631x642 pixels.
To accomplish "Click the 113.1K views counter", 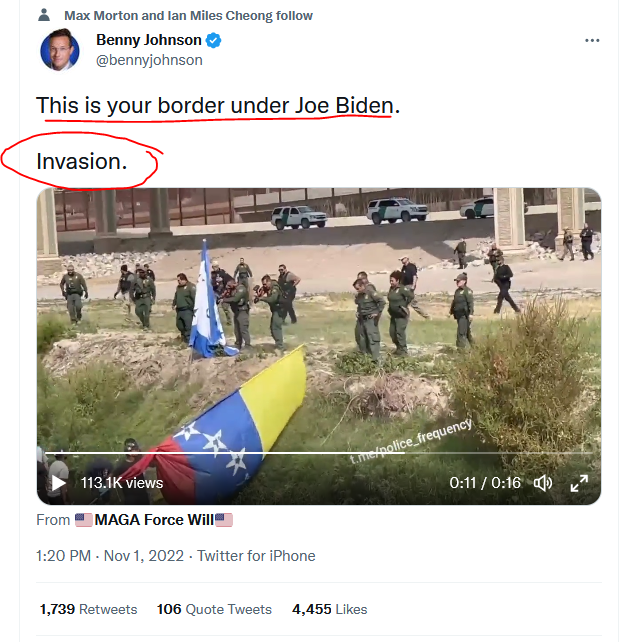I will coord(121,483).
